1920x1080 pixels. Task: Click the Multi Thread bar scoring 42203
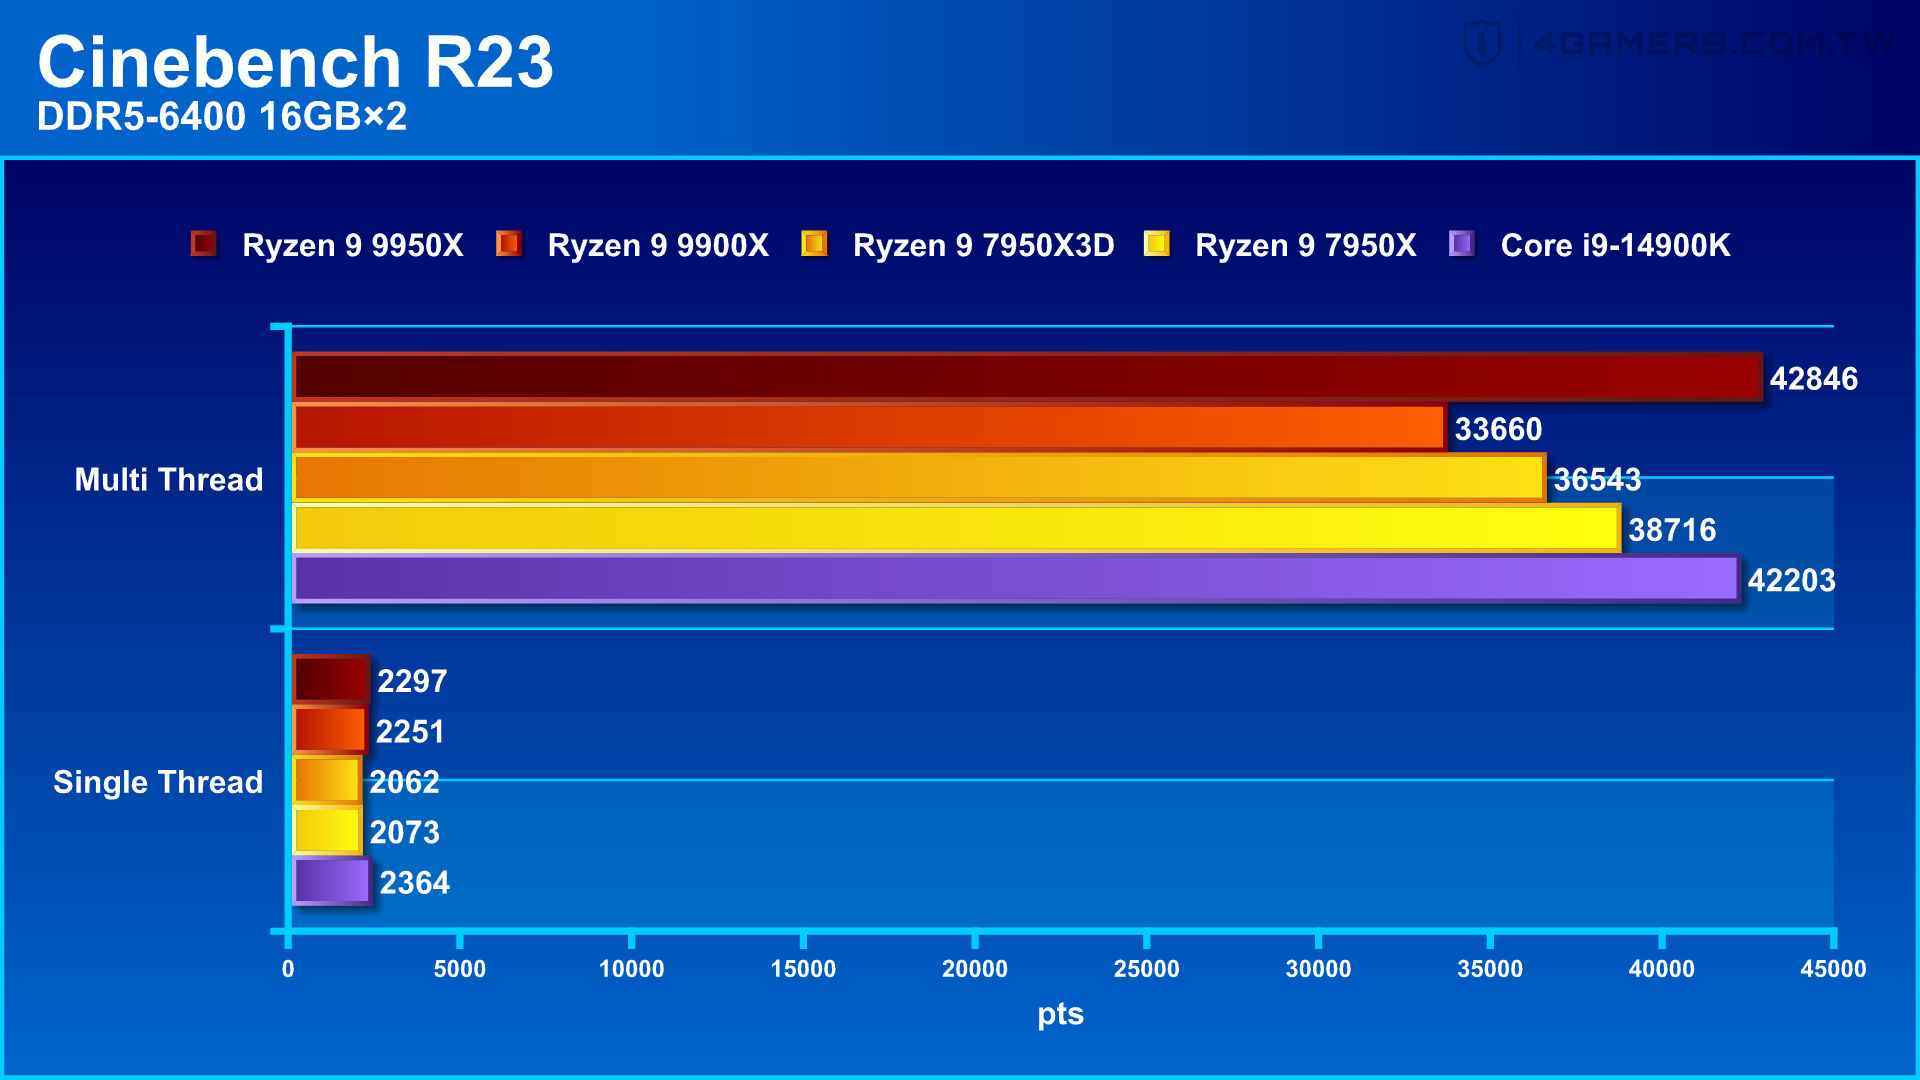(1016, 579)
